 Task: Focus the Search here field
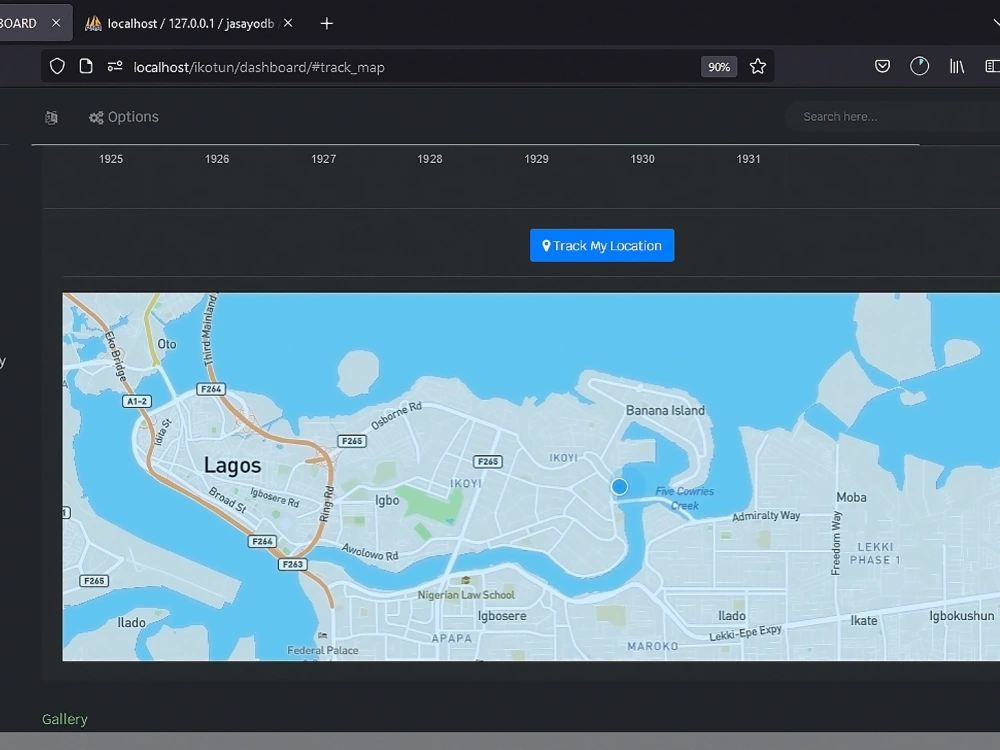coord(893,117)
